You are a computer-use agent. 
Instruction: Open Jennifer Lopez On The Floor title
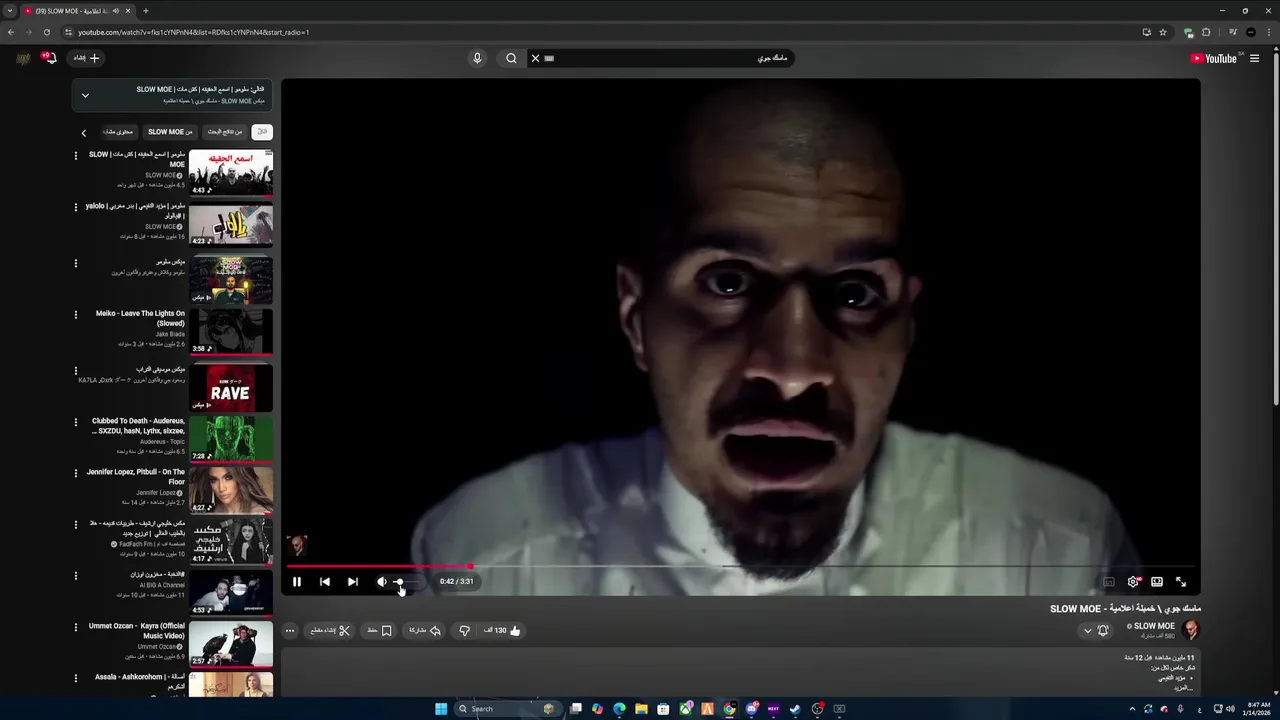[136, 477]
